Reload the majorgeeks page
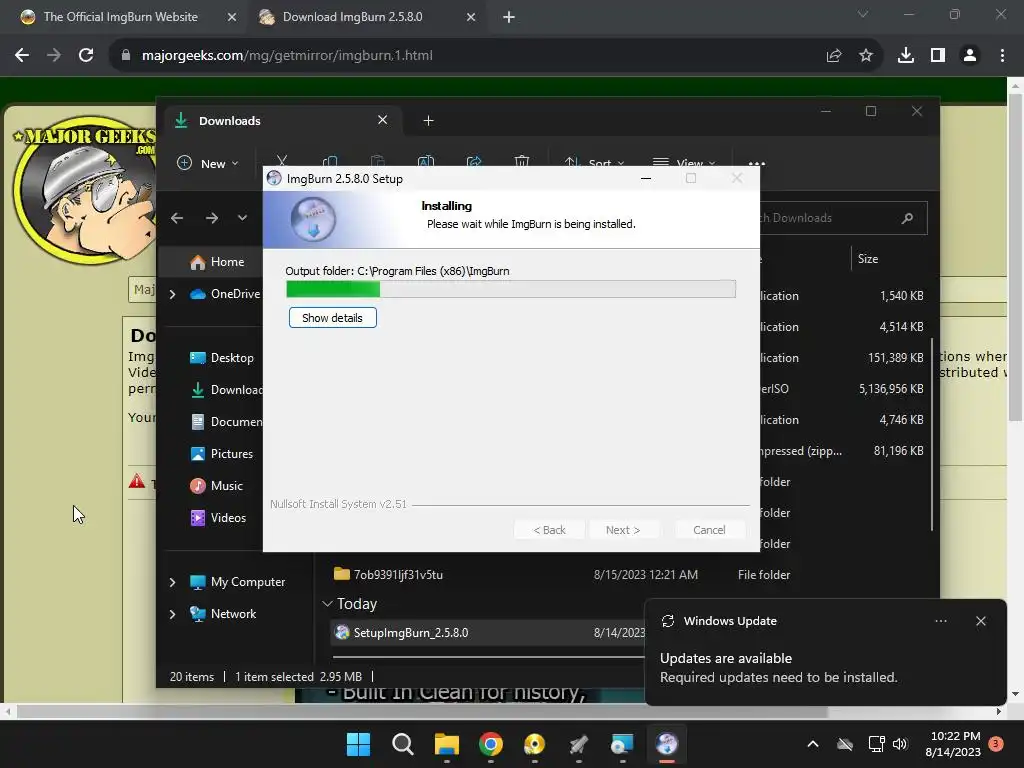 86,56
